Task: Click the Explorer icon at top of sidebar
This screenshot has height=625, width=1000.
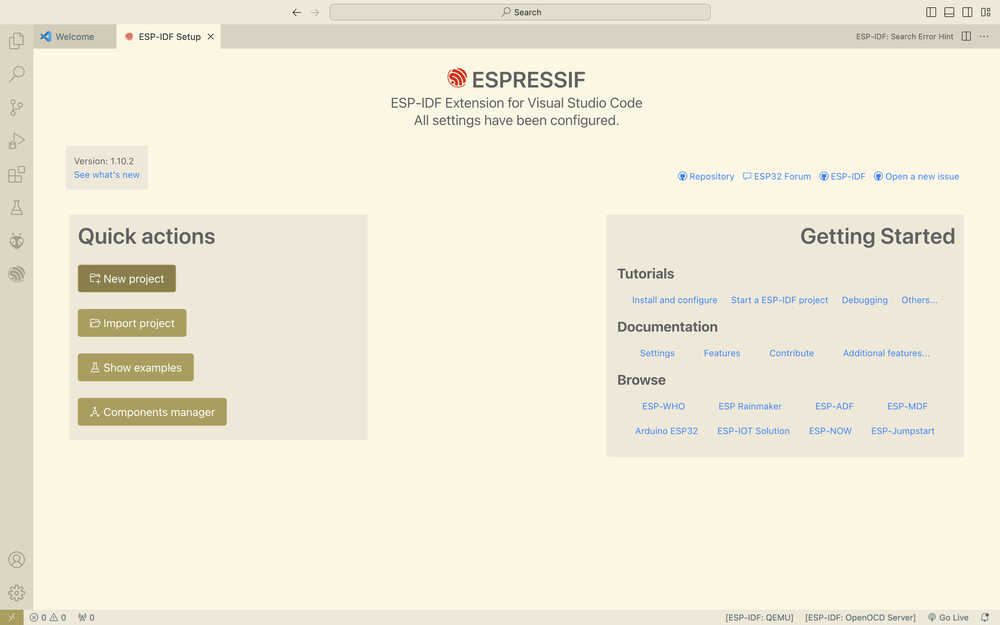Action: pos(16,40)
